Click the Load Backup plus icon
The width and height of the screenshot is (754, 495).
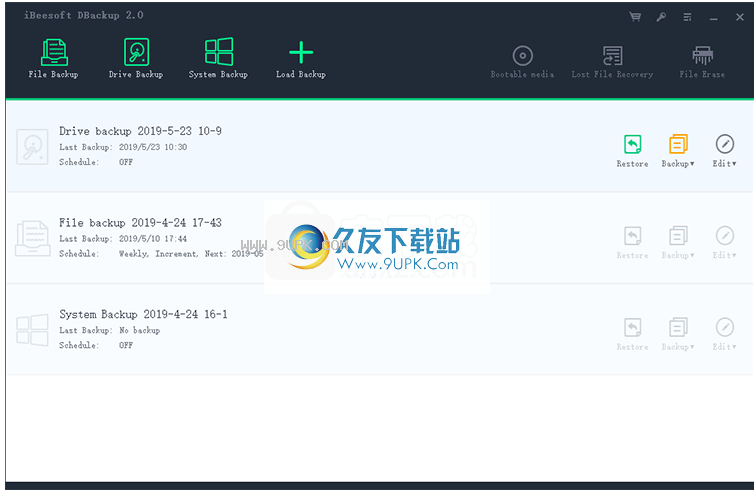click(x=301, y=52)
